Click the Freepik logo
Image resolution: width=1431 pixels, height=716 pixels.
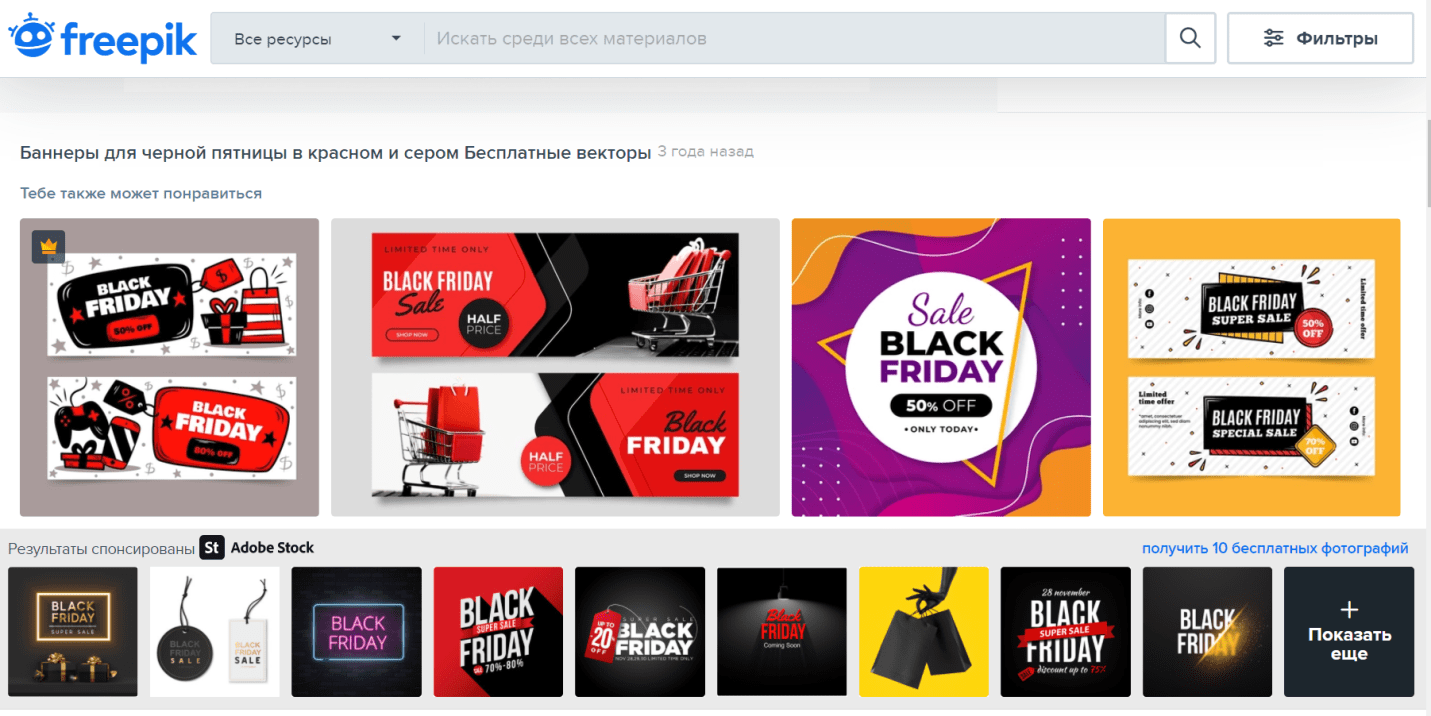pyautogui.click(x=103, y=38)
